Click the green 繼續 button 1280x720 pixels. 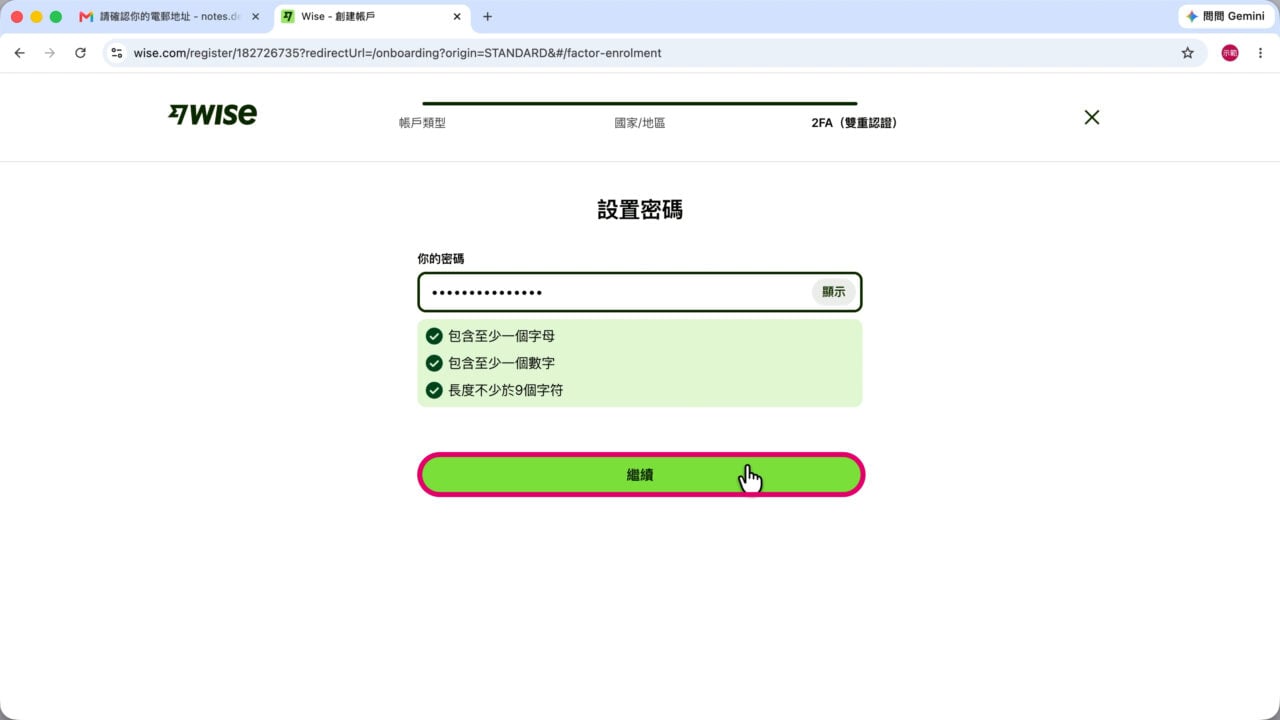640,475
